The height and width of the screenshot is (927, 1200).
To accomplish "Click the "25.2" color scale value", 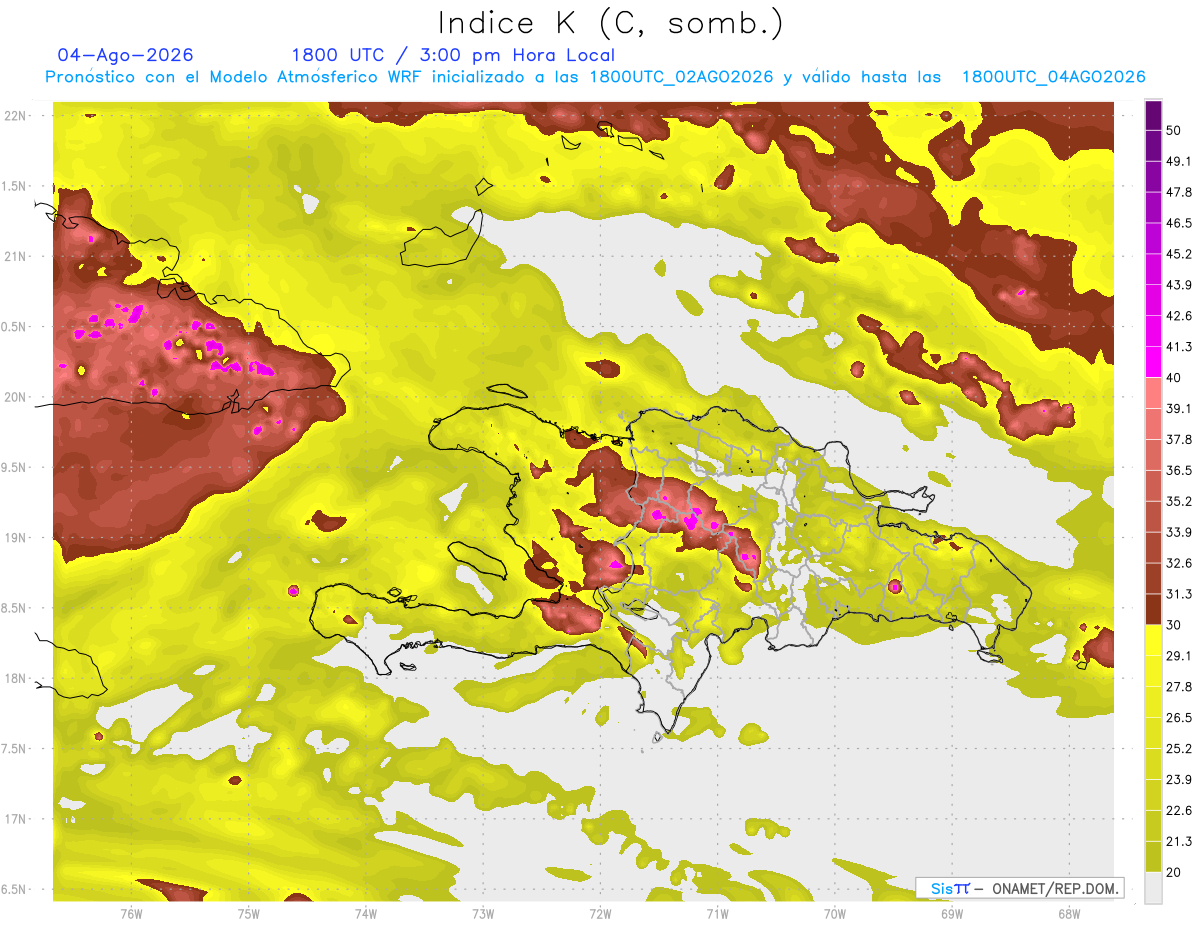I will click(1179, 749).
